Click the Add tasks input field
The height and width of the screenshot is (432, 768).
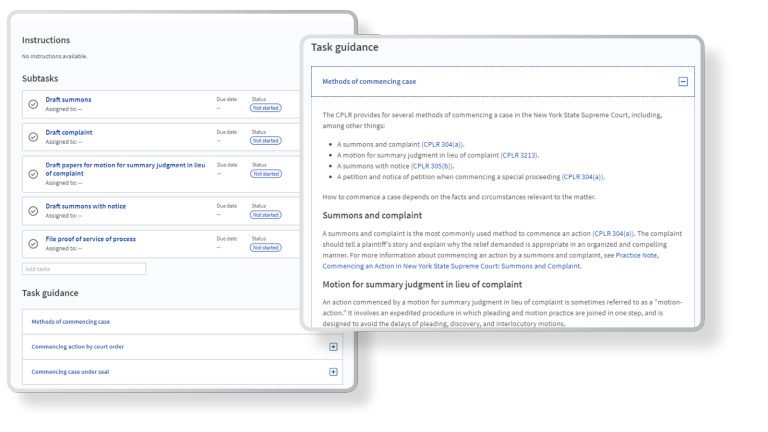coord(84,269)
